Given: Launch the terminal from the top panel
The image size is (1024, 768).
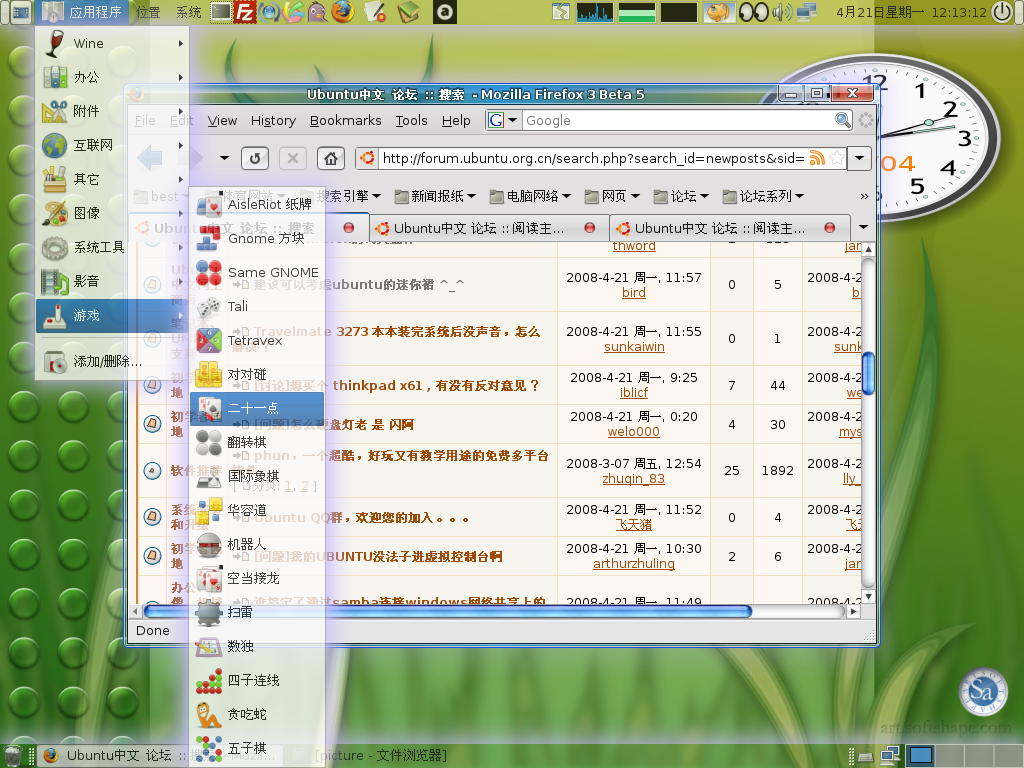Looking at the screenshot, I should click(221, 12).
